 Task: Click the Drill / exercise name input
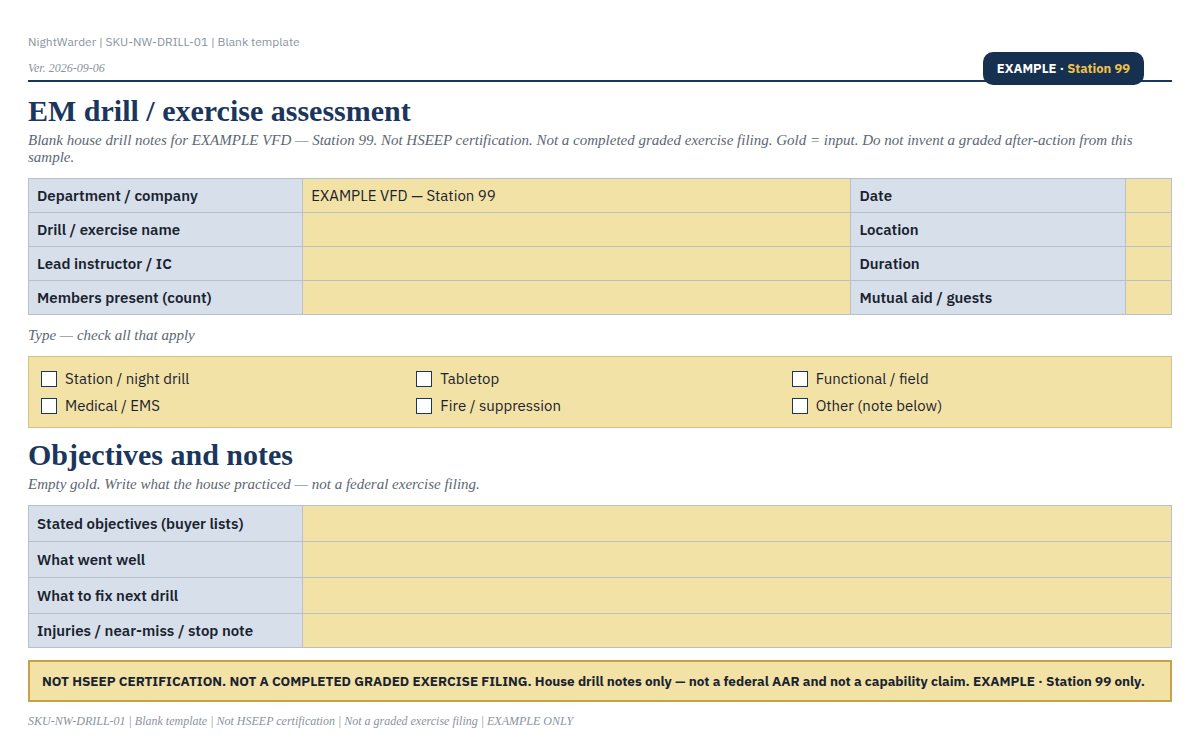pos(576,230)
